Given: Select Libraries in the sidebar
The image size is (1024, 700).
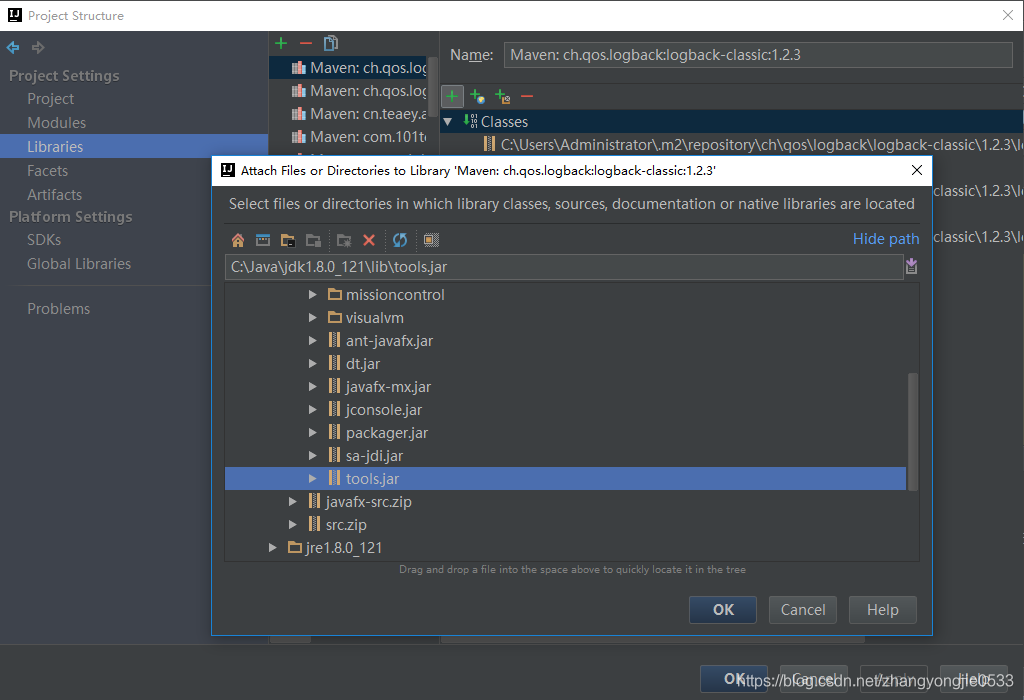Looking at the screenshot, I should 134,146.
